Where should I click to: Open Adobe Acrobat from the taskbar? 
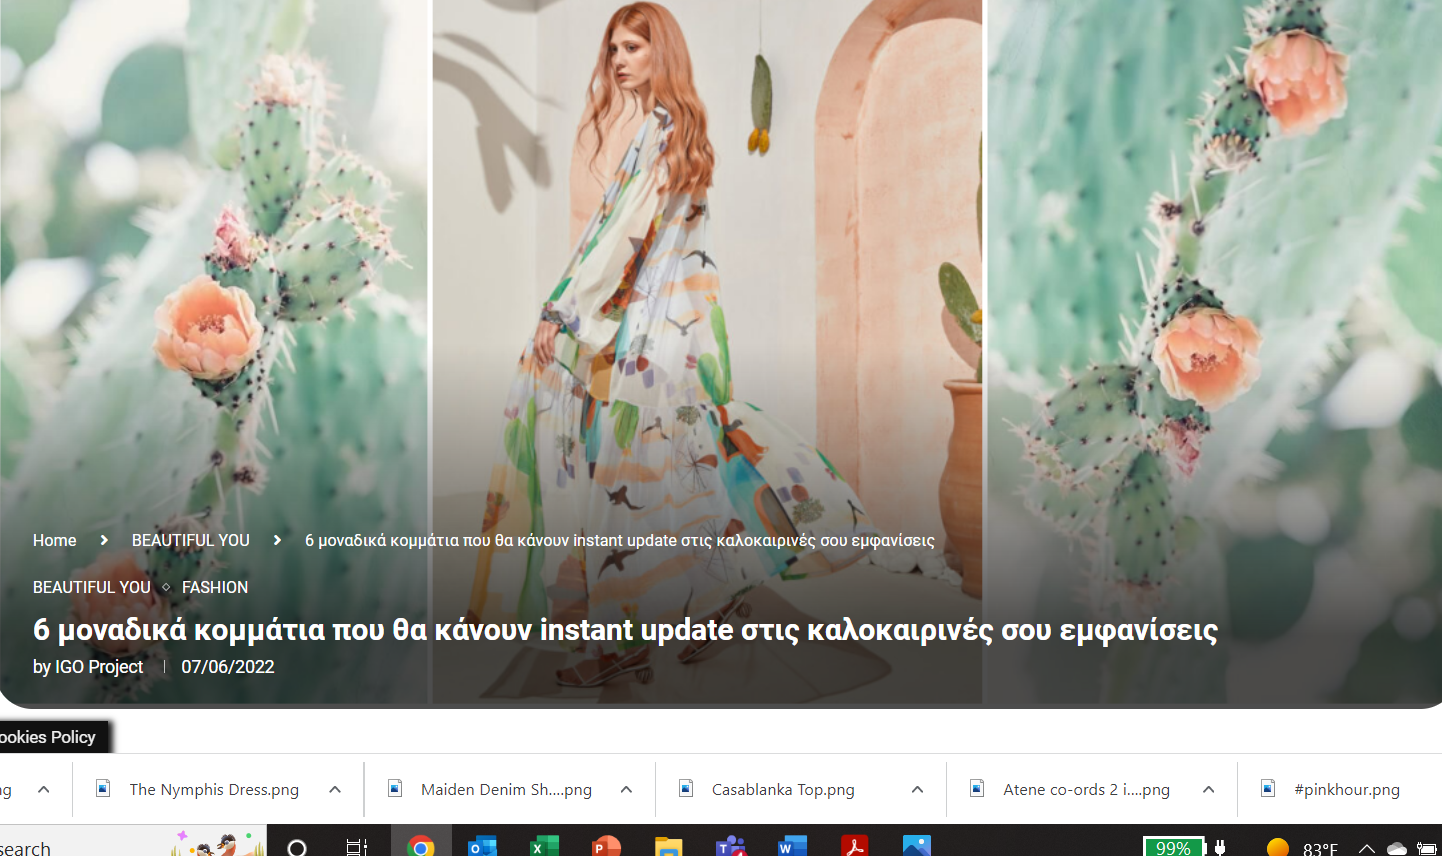[854, 846]
